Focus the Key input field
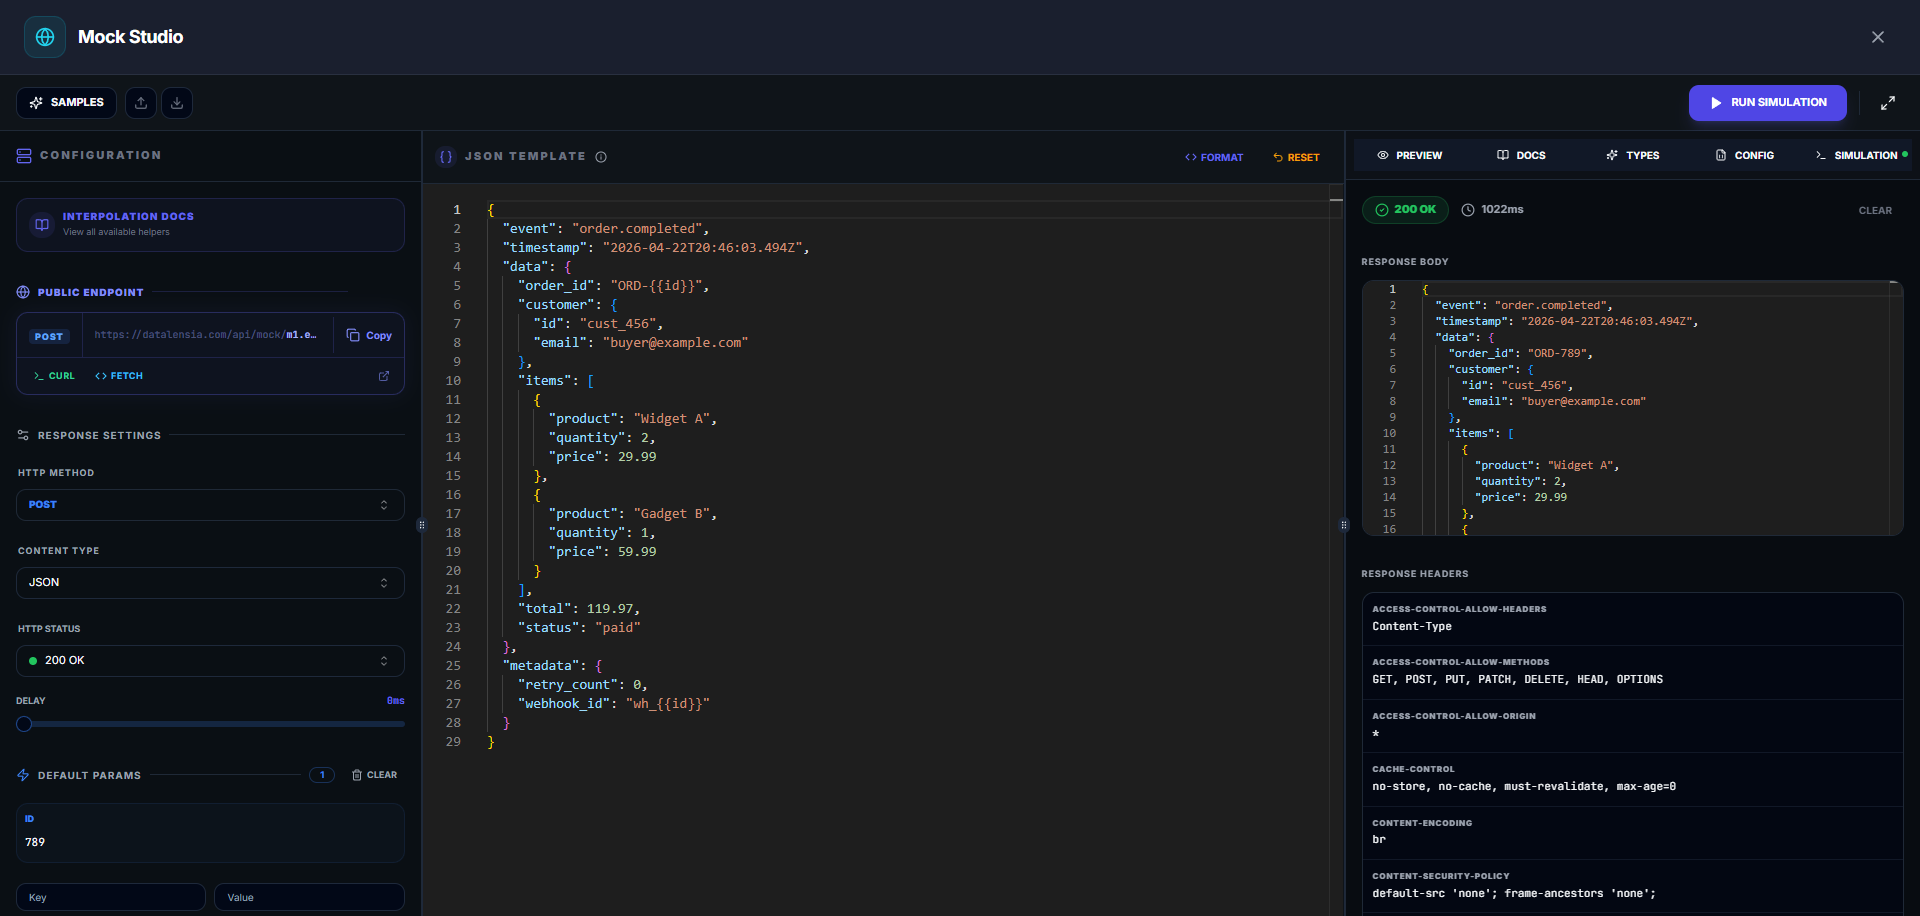 110,897
